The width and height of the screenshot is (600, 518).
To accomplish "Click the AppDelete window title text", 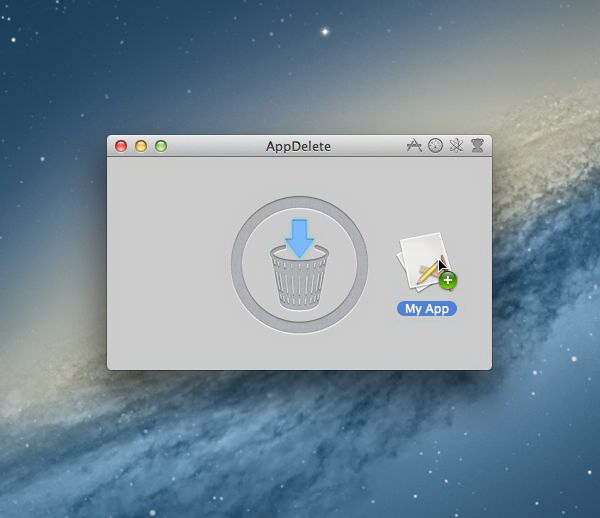I will (x=298, y=146).
